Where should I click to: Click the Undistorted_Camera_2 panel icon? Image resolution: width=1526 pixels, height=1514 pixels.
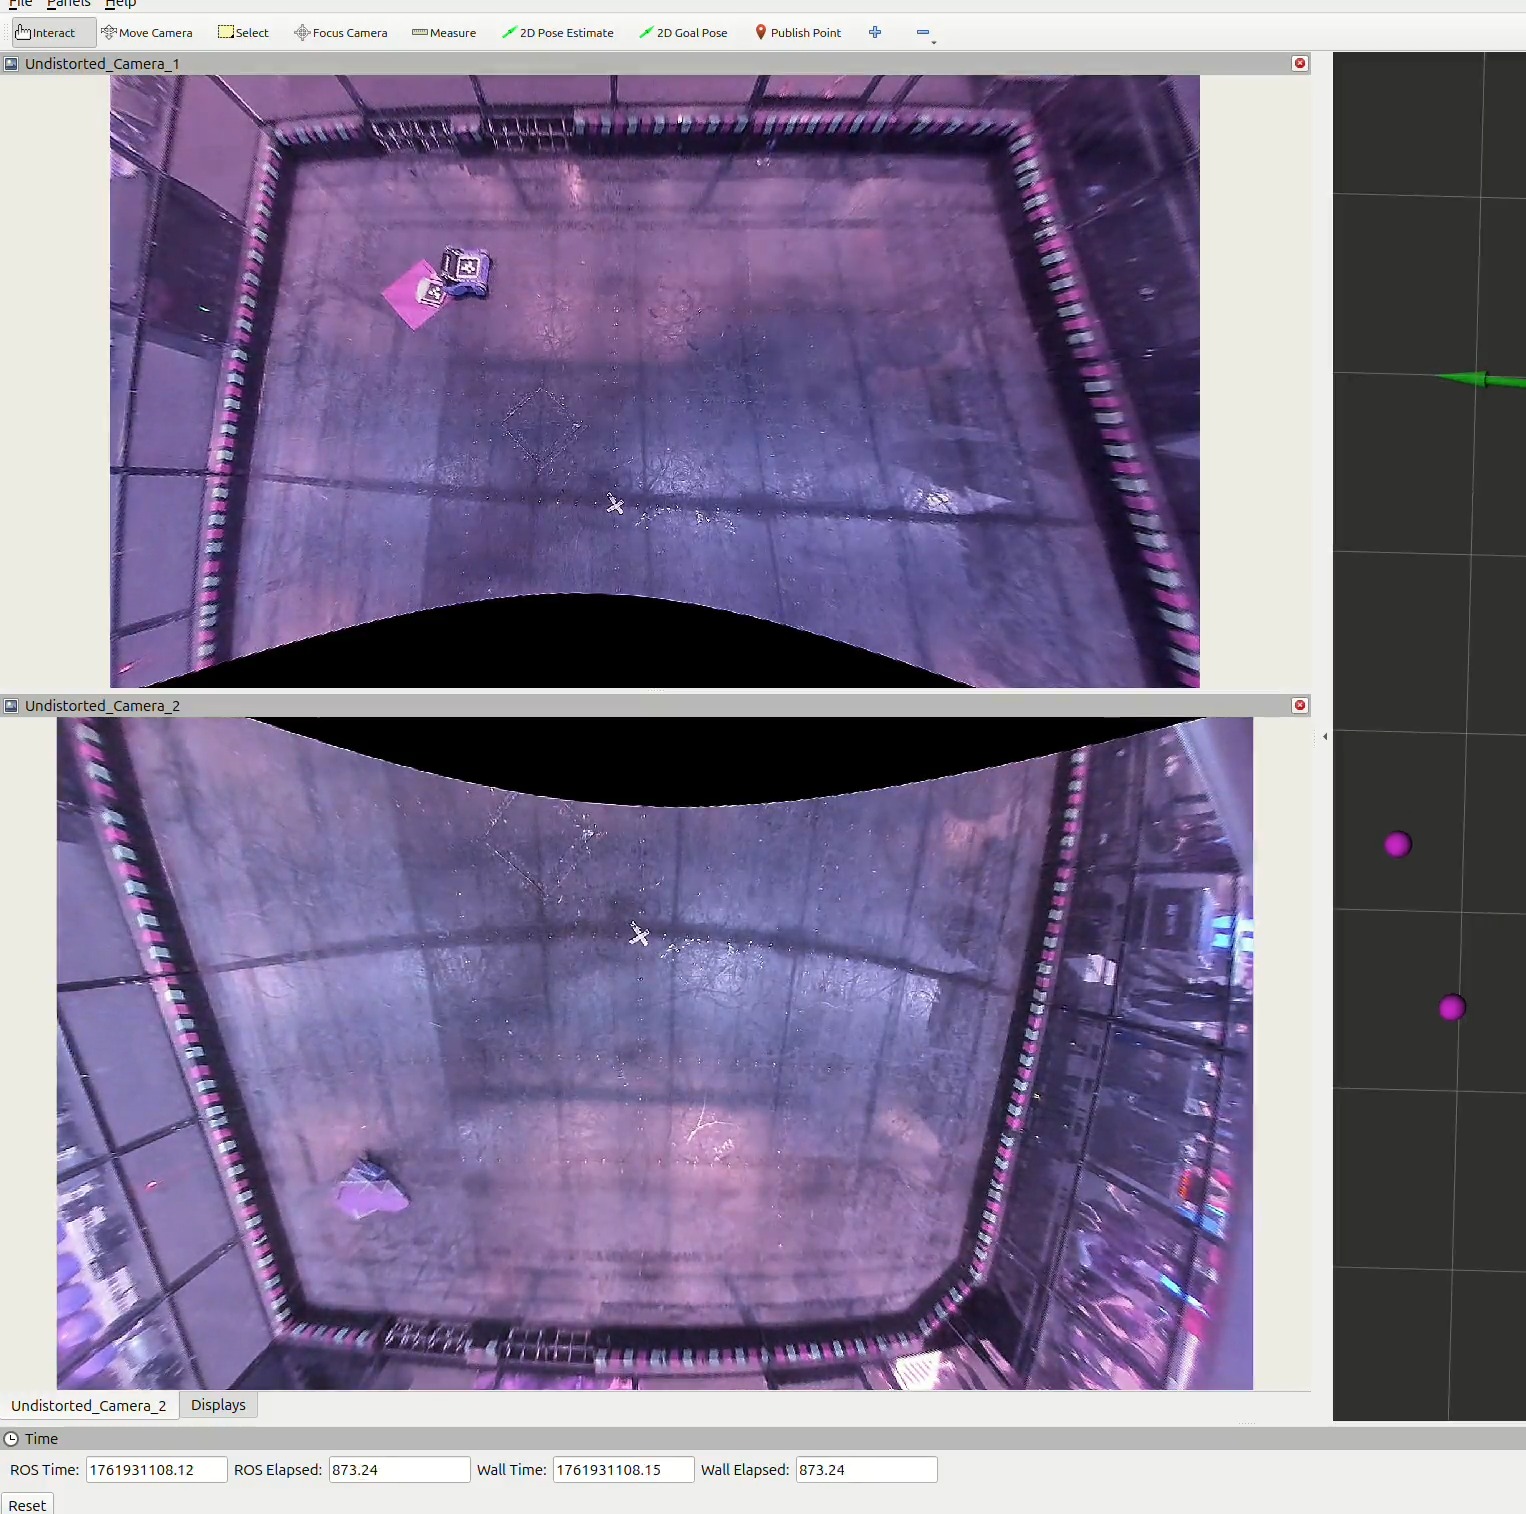(x=11, y=706)
